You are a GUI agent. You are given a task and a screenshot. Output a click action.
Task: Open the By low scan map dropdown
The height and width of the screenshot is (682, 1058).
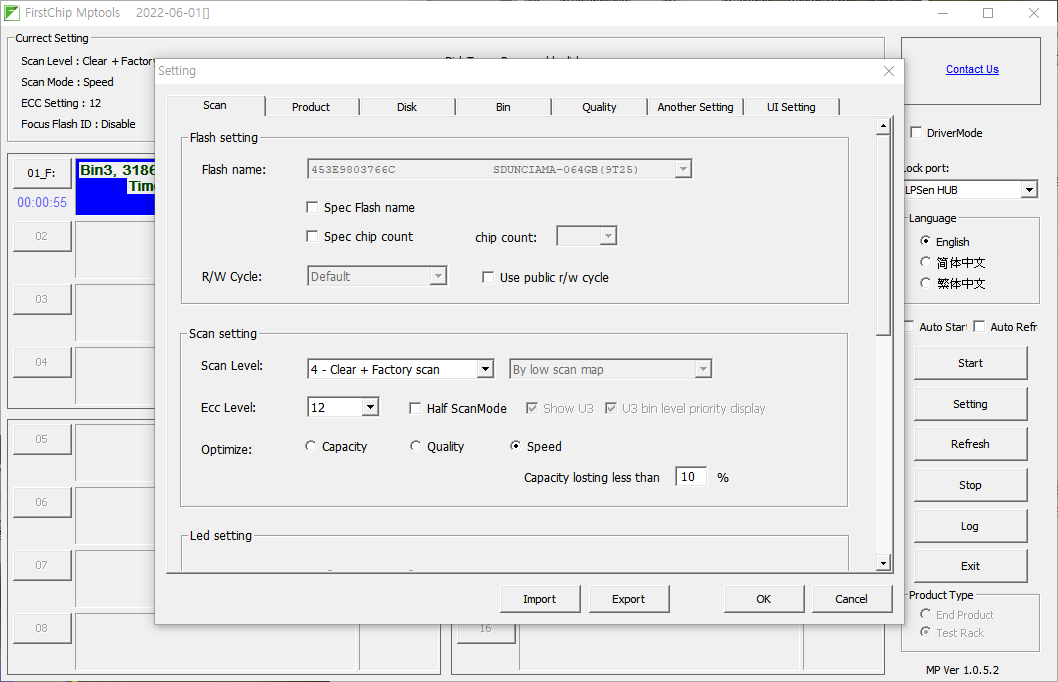tap(703, 369)
